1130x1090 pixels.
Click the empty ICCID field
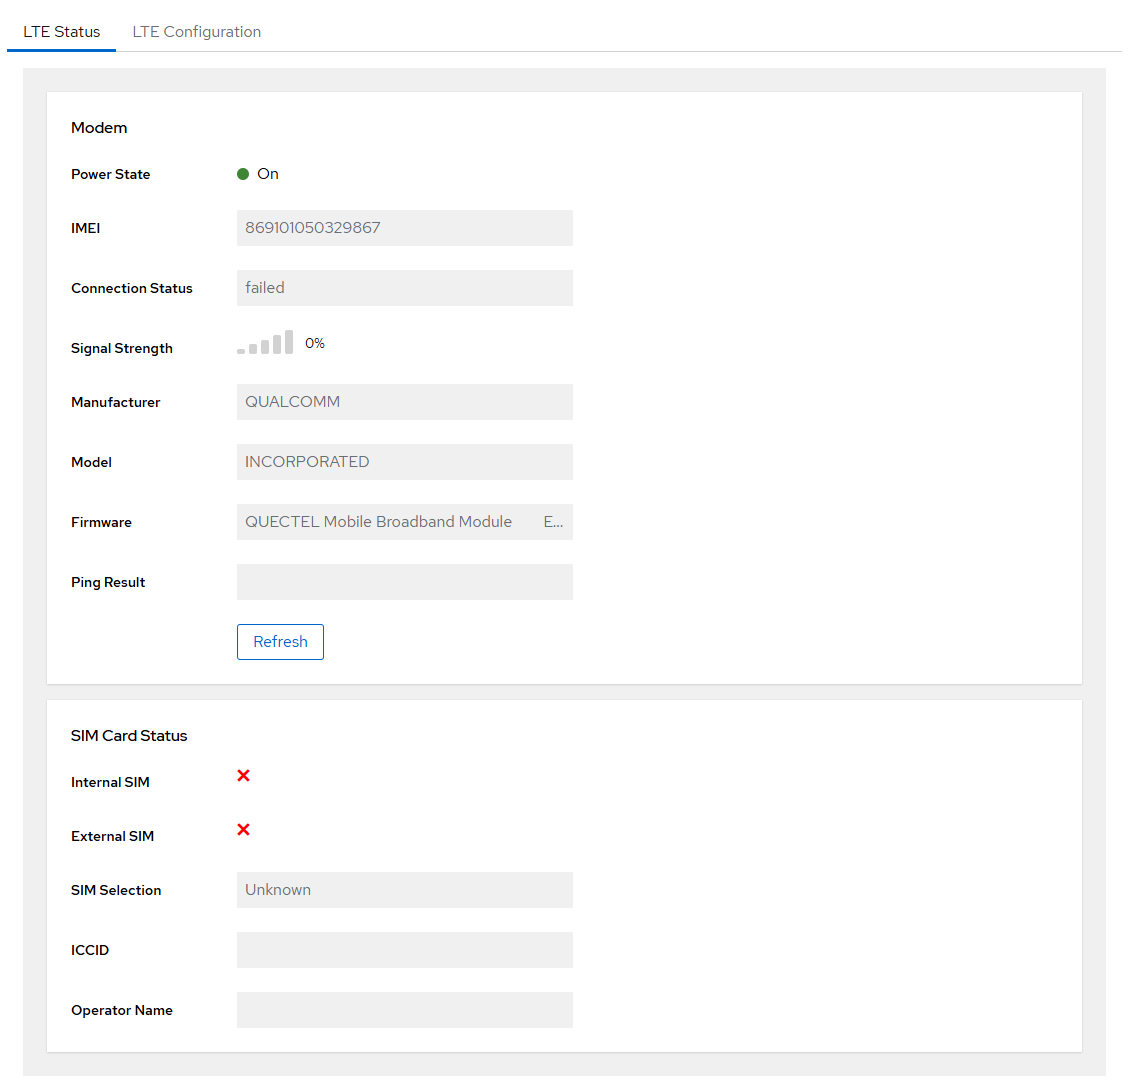coord(404,950)
